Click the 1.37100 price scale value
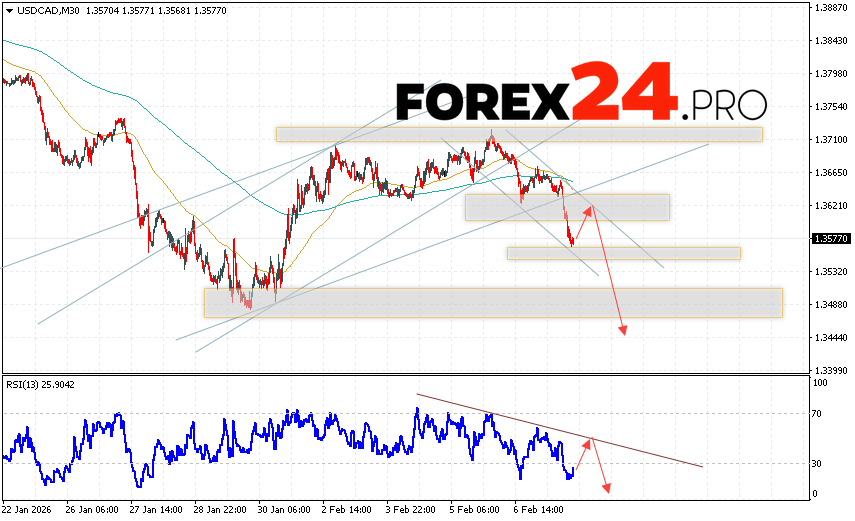 tap(830, 140)
